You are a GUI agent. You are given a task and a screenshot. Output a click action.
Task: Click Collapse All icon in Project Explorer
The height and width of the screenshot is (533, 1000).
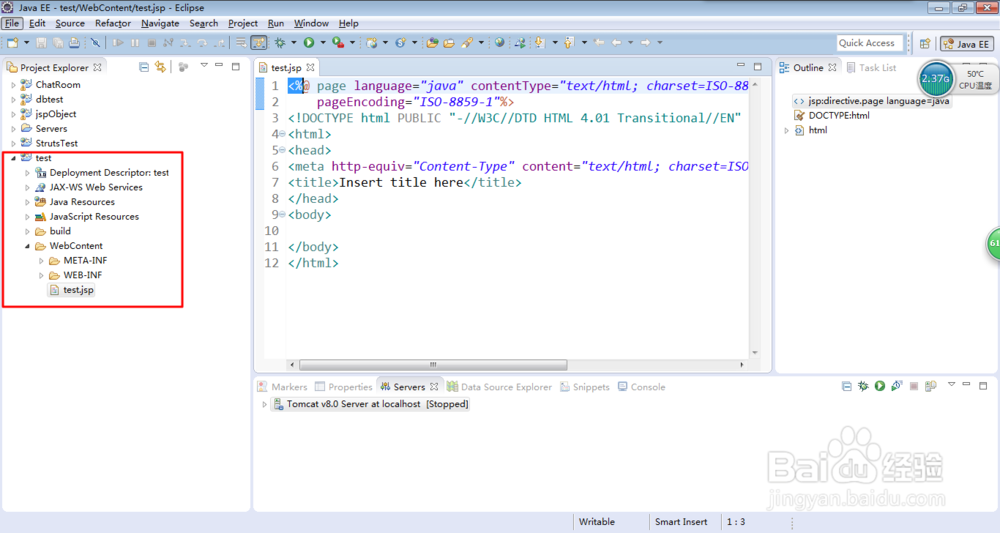tap(143, 67)
